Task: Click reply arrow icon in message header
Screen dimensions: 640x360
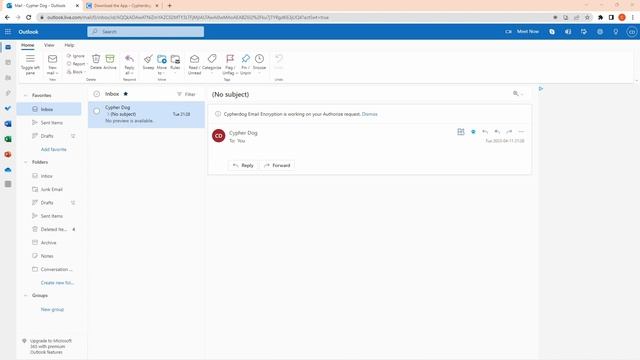Action: 485,132
